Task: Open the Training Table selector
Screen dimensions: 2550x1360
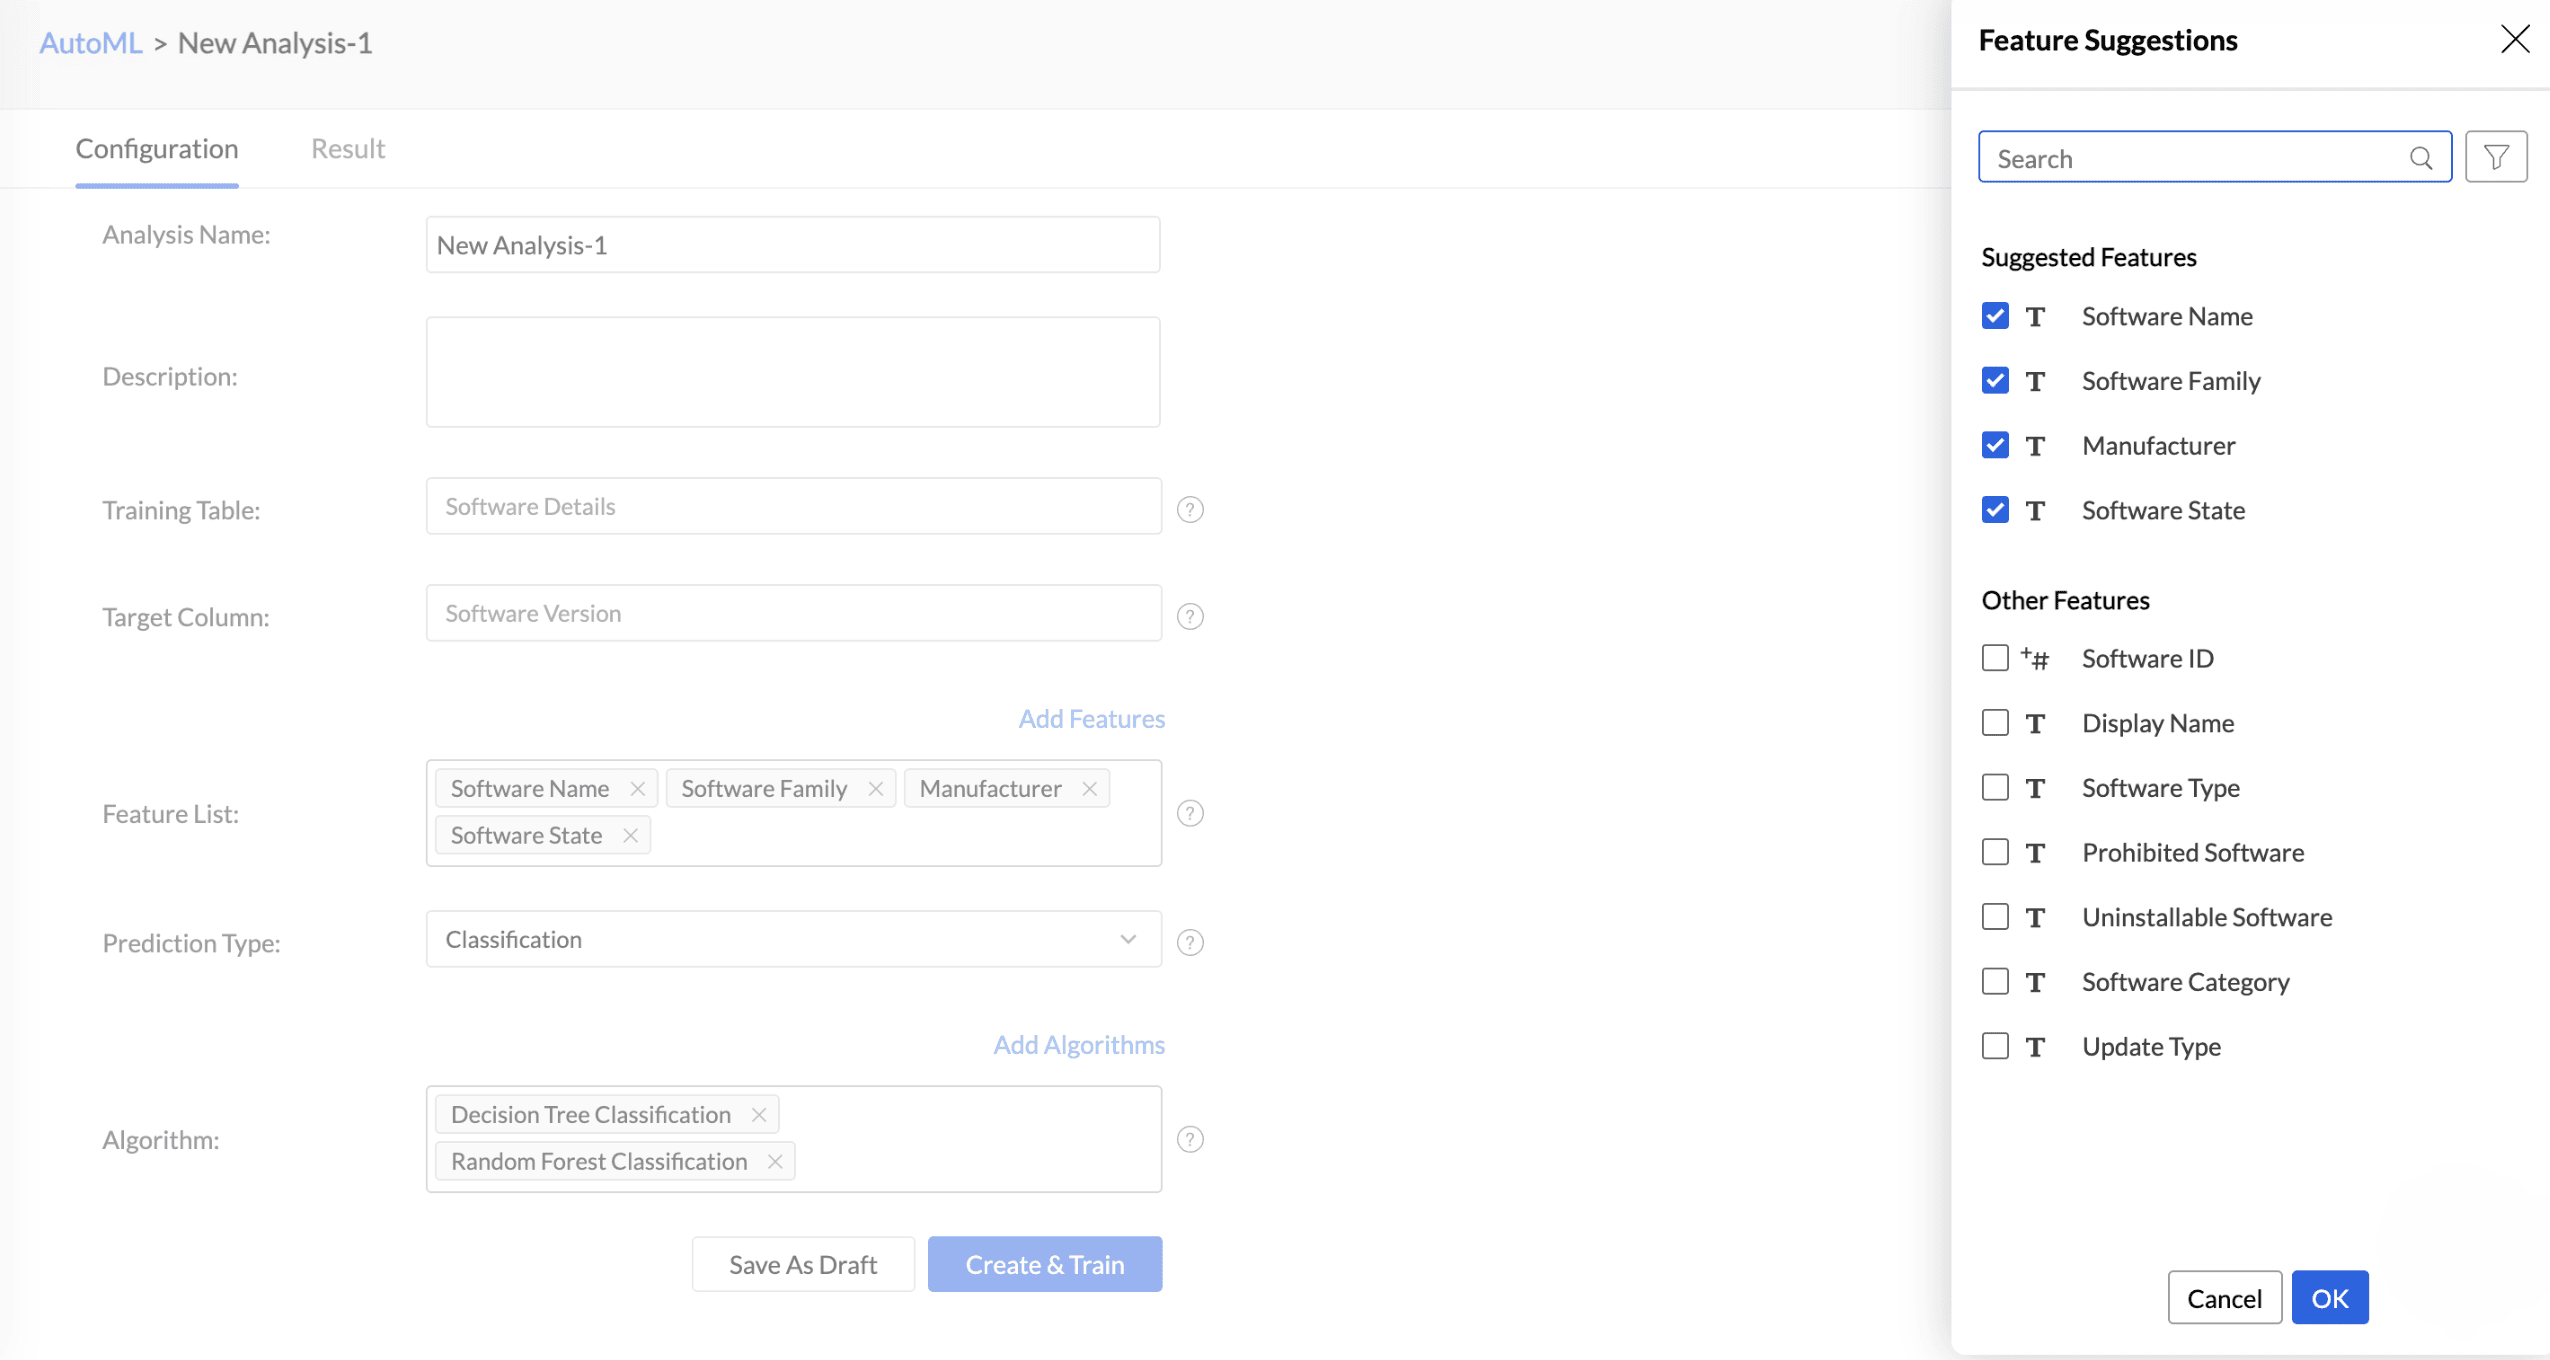Action: click(793, 506)
